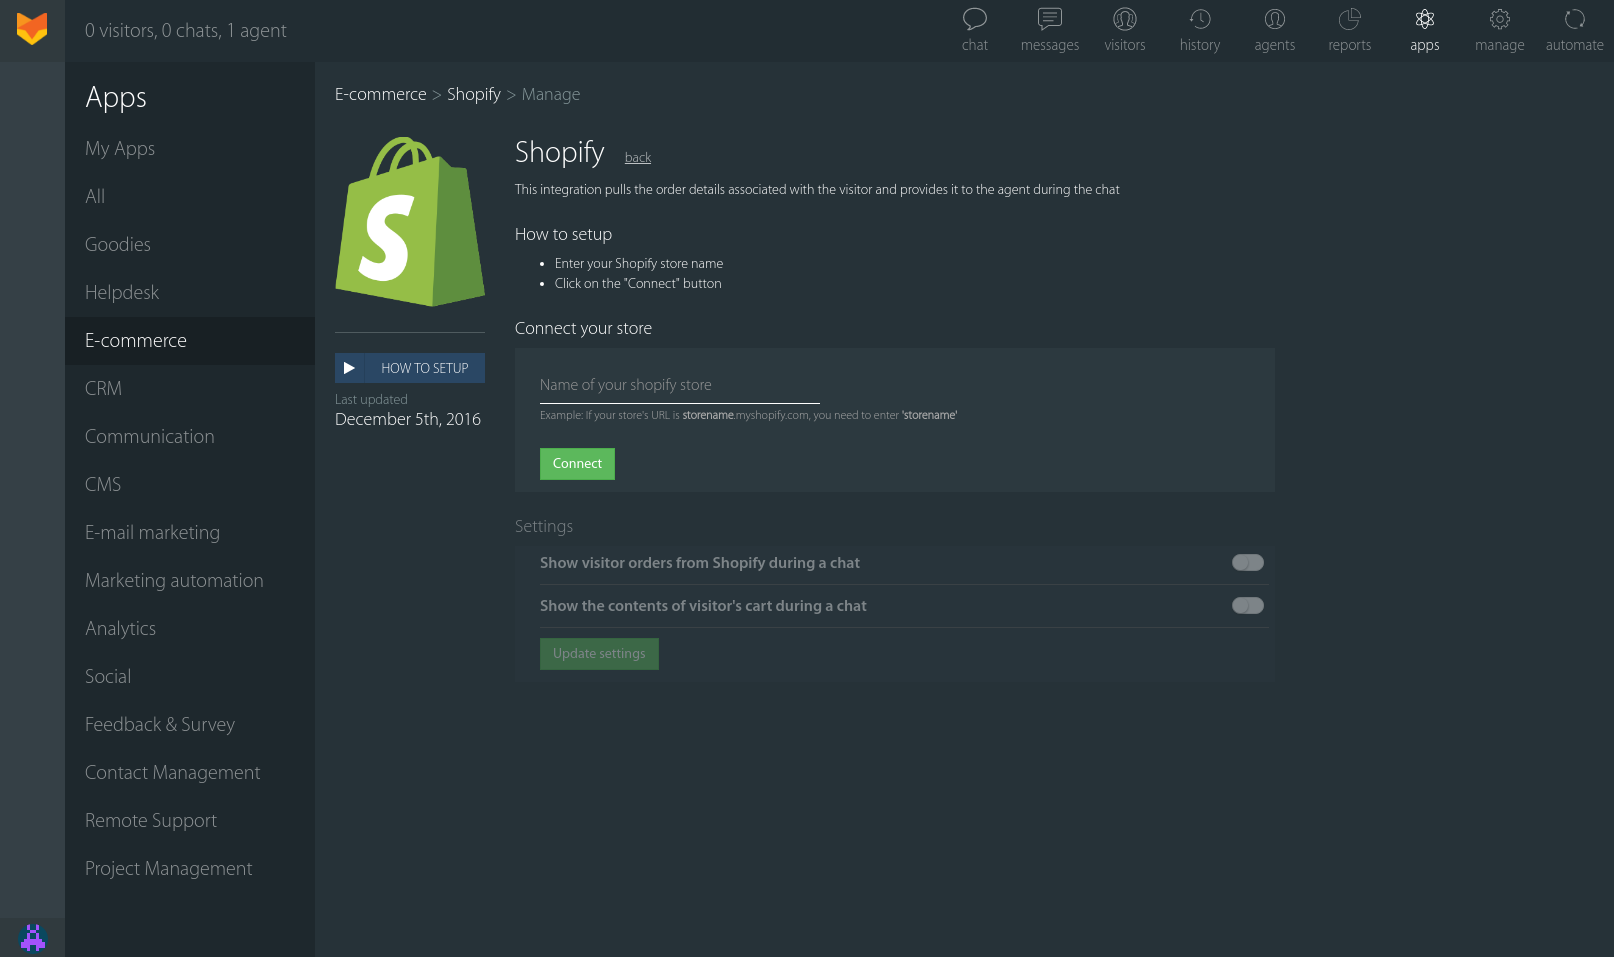Open the history clock icon

(x=1199, y=20)
